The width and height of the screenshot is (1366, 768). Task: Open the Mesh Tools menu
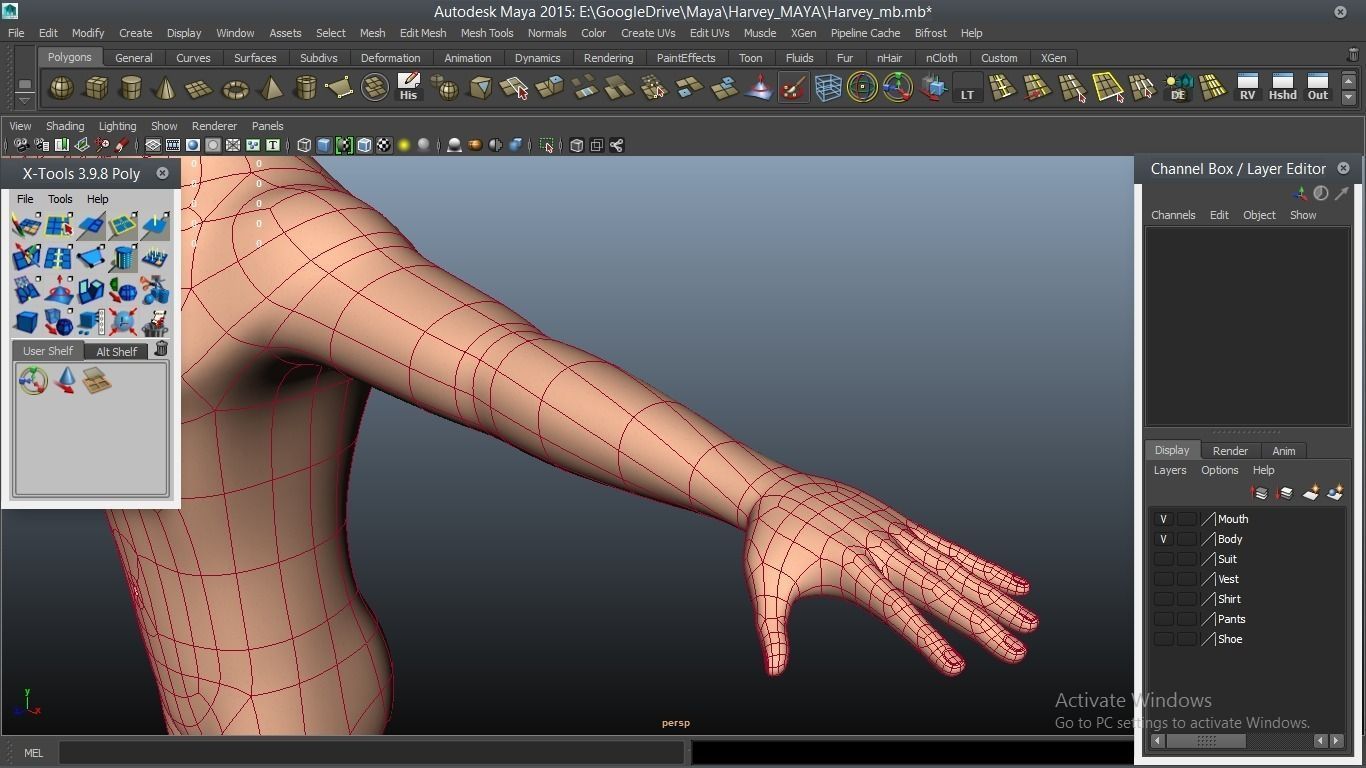click(x=487, y=33)
